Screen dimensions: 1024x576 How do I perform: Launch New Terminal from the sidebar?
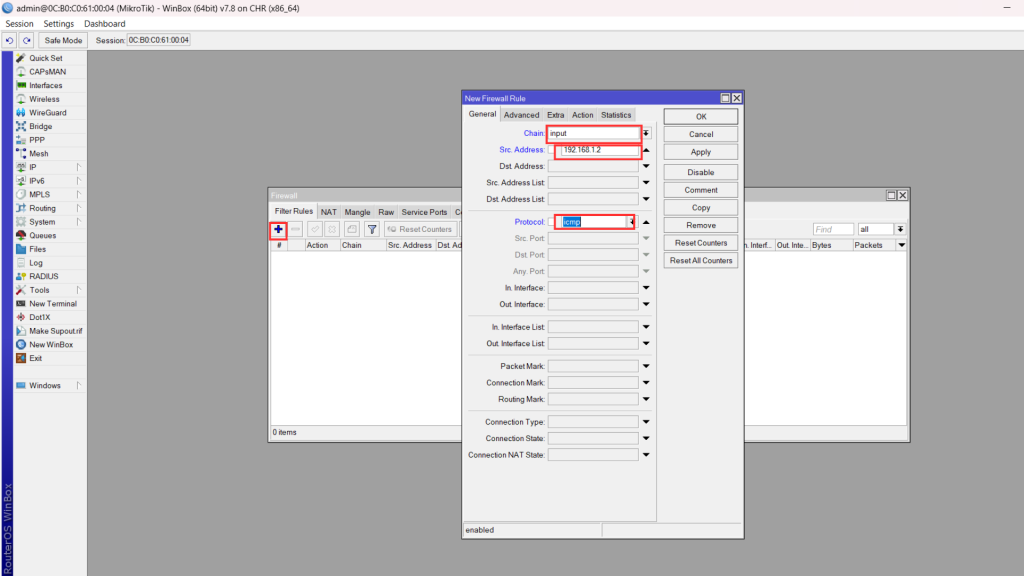coord(52,304)
